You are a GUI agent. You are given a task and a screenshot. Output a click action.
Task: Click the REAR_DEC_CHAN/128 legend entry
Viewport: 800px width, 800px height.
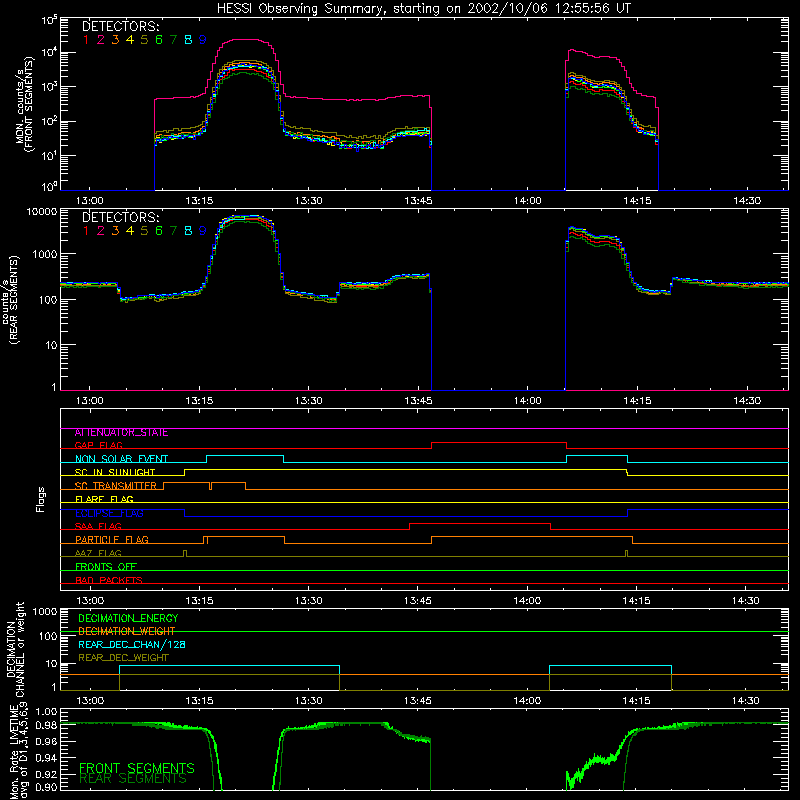pyautogui.click(x=132, y=645)
